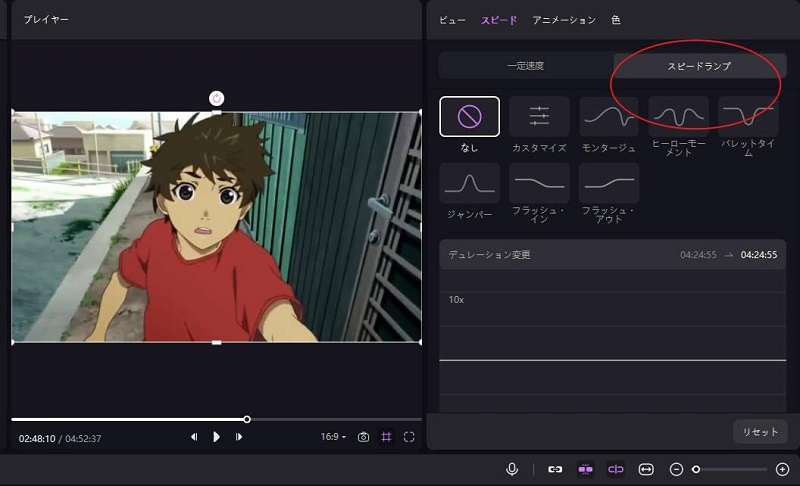Apply the フラッシュ・アウト speed ramp preset

(609, 183)
